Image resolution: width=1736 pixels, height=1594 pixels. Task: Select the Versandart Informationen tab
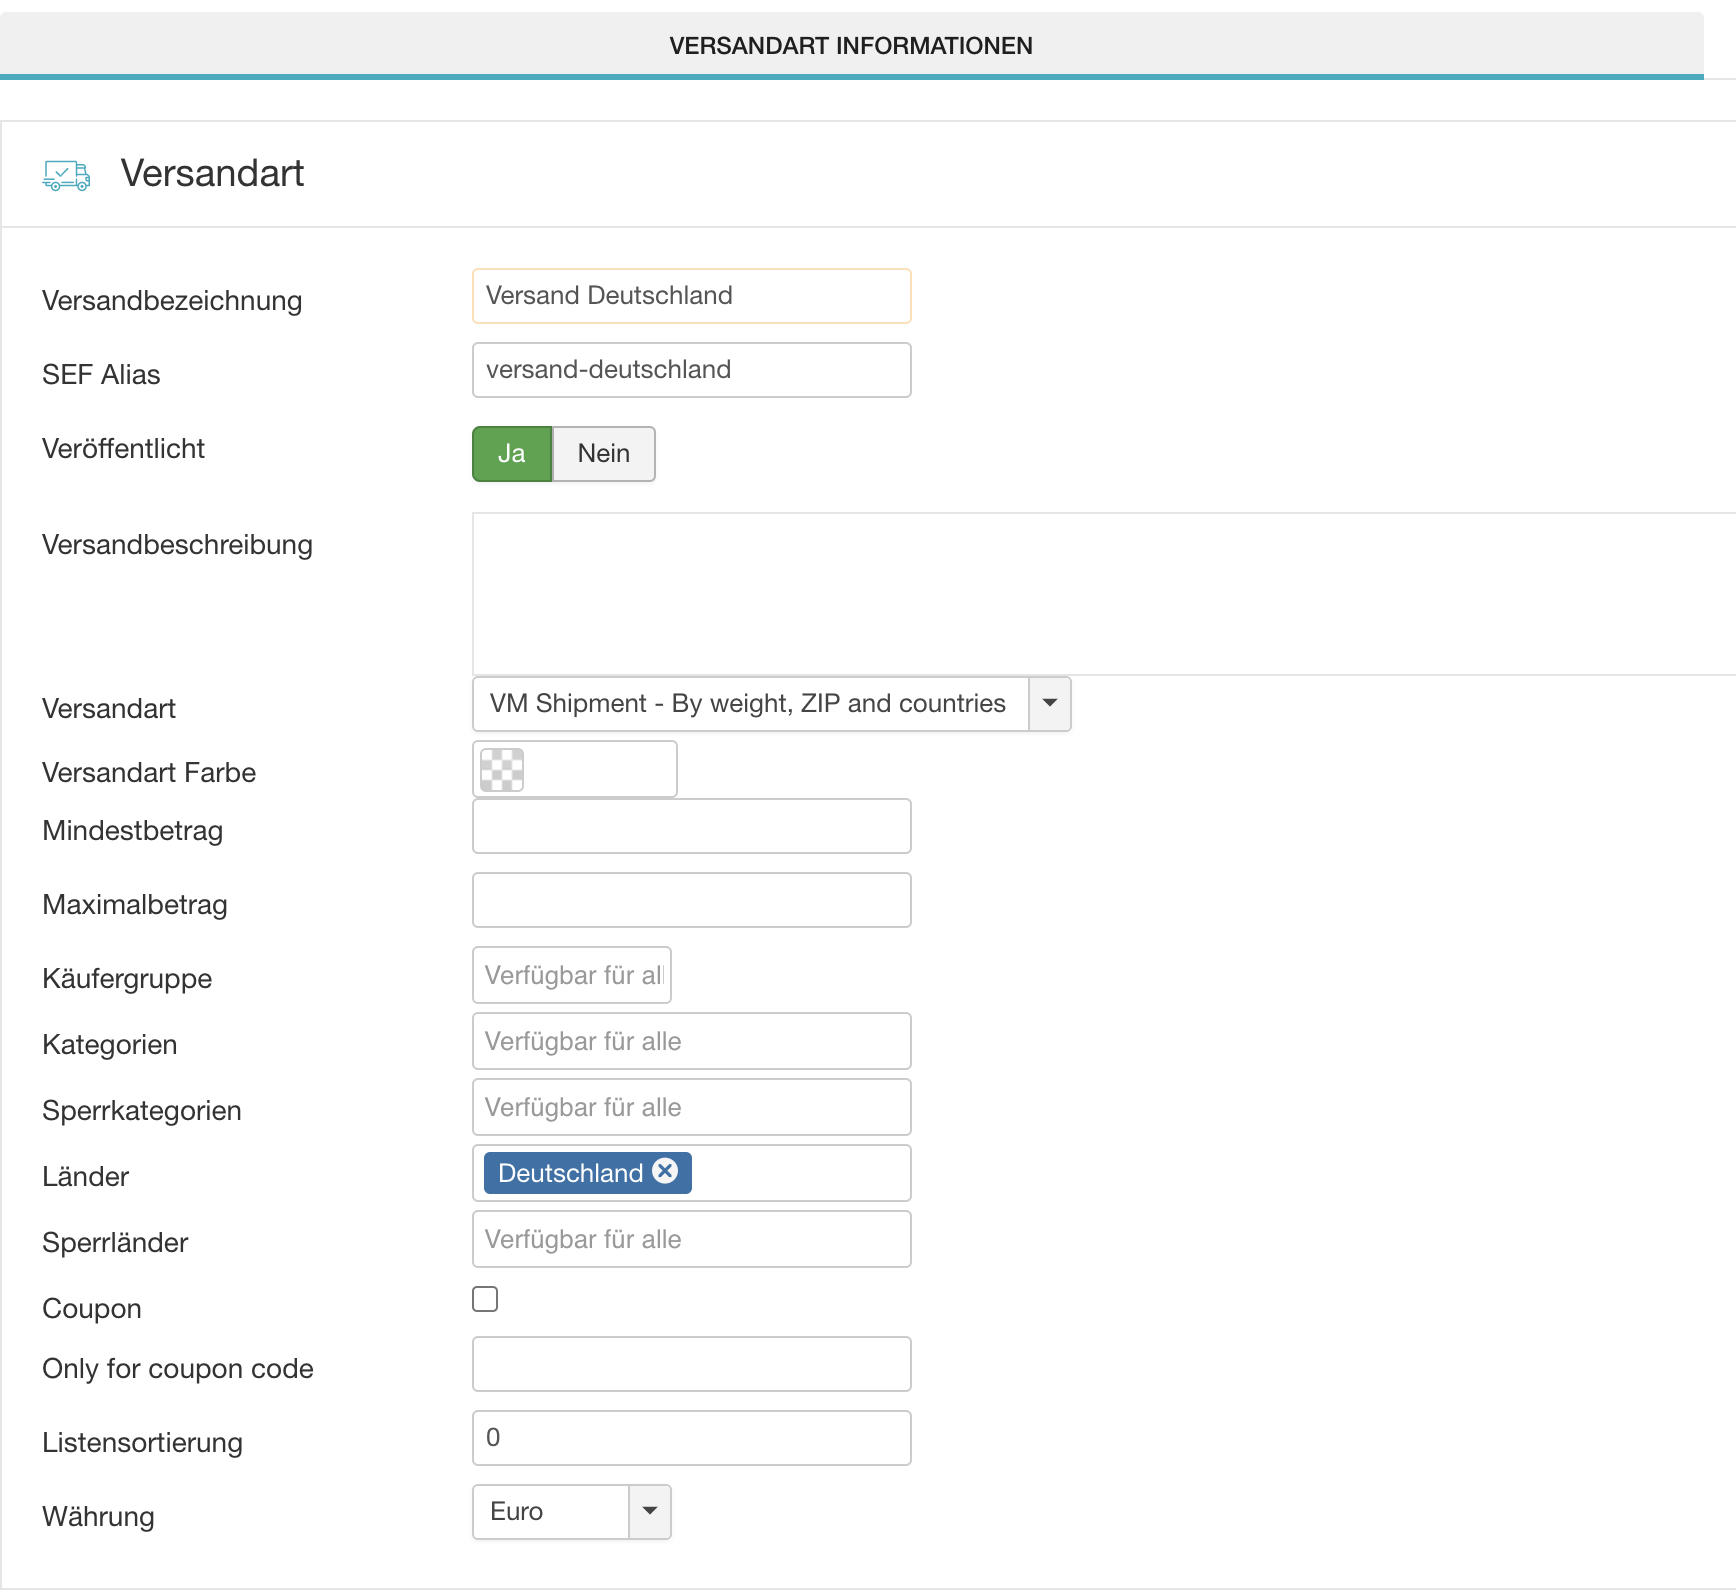(x=850, y=46)
